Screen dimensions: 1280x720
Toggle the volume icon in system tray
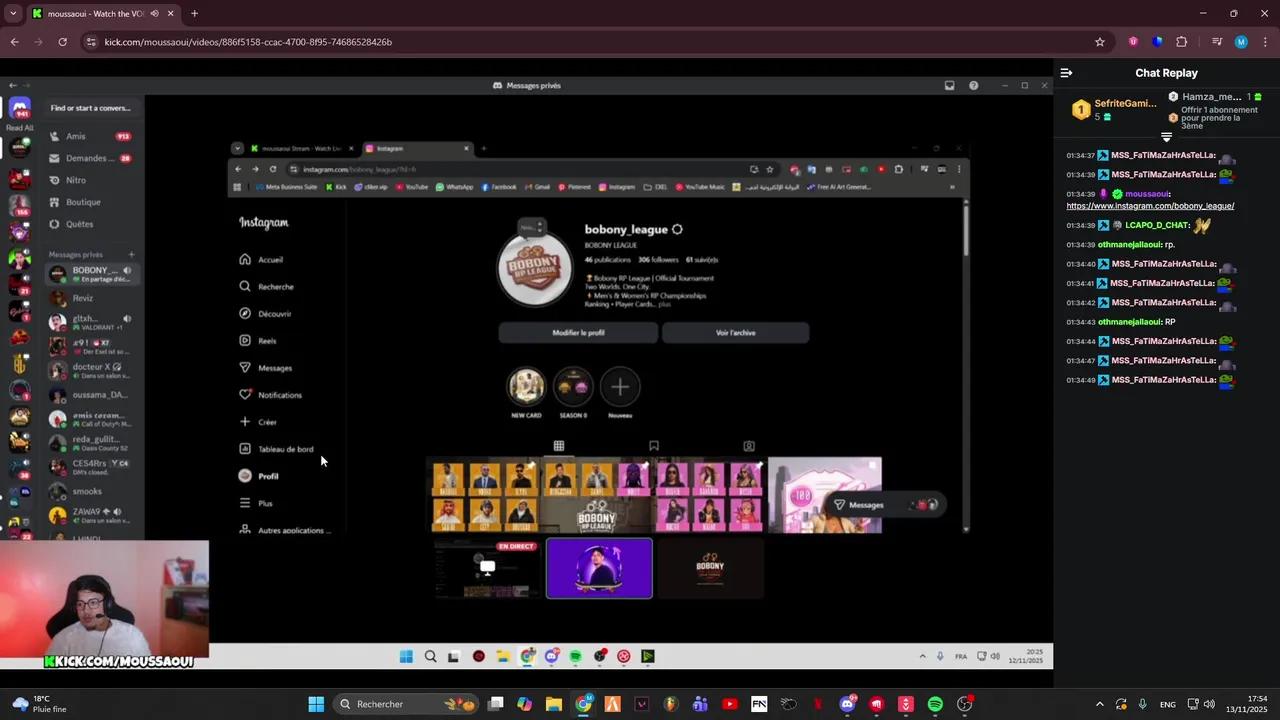(1209, 704)
